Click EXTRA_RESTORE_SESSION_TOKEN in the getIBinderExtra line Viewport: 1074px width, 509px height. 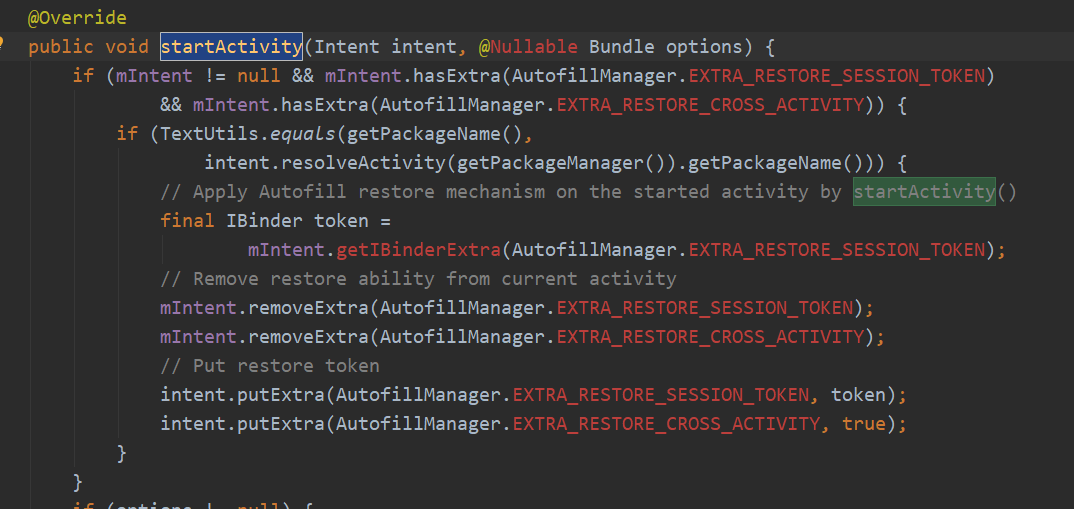836,249
